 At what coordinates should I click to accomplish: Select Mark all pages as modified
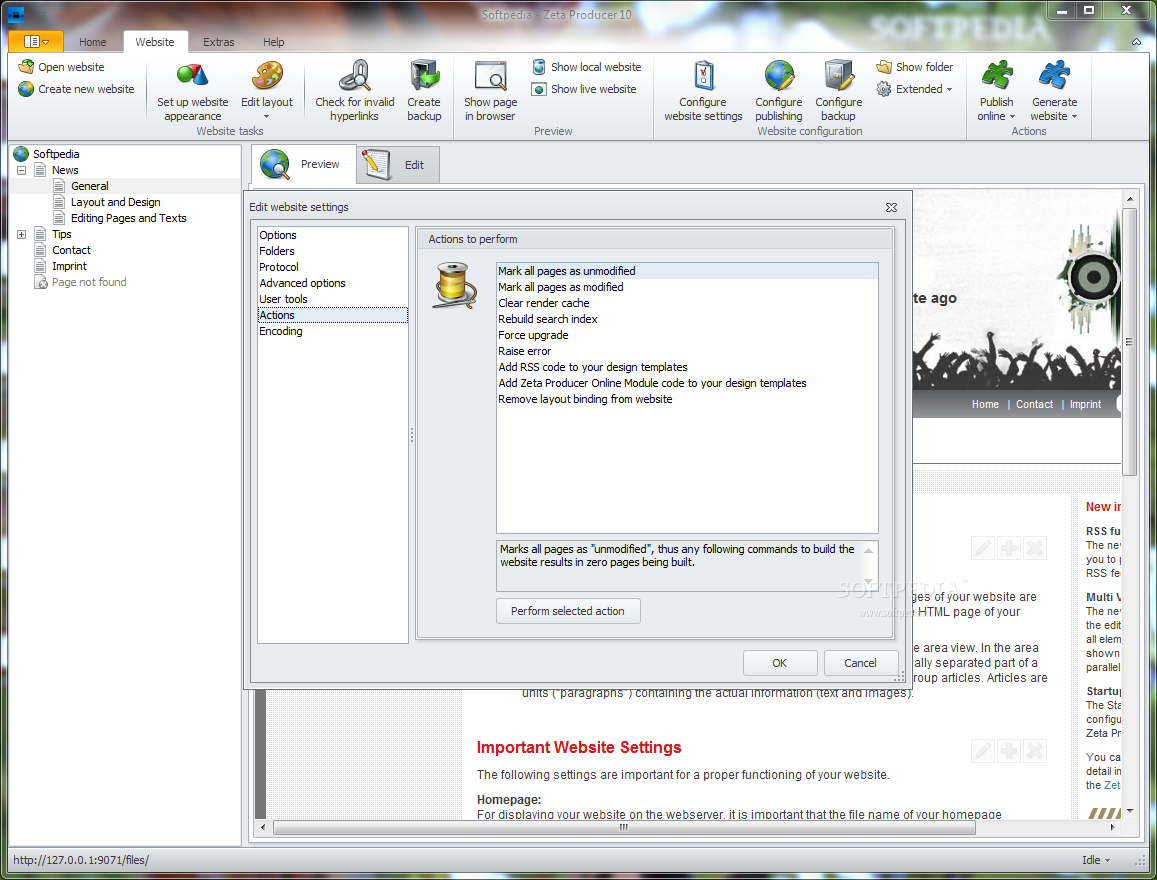[x=687, y=287]
